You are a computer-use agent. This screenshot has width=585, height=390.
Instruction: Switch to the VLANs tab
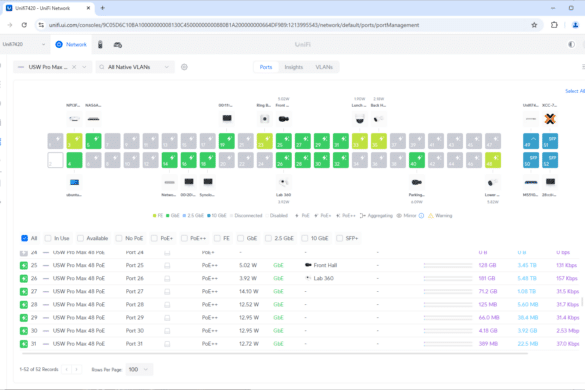324,67
